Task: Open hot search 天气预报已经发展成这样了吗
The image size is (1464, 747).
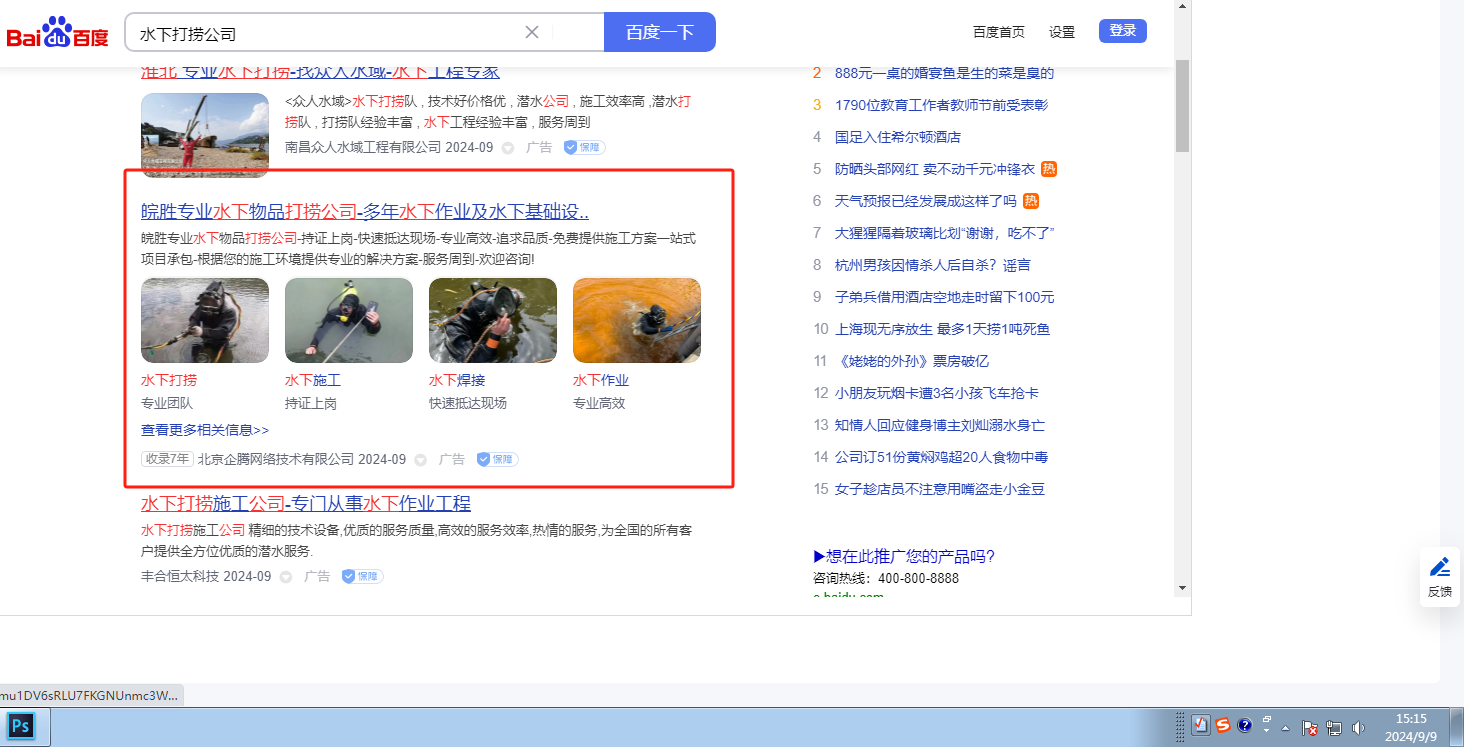Action: (x=926, y=201)
